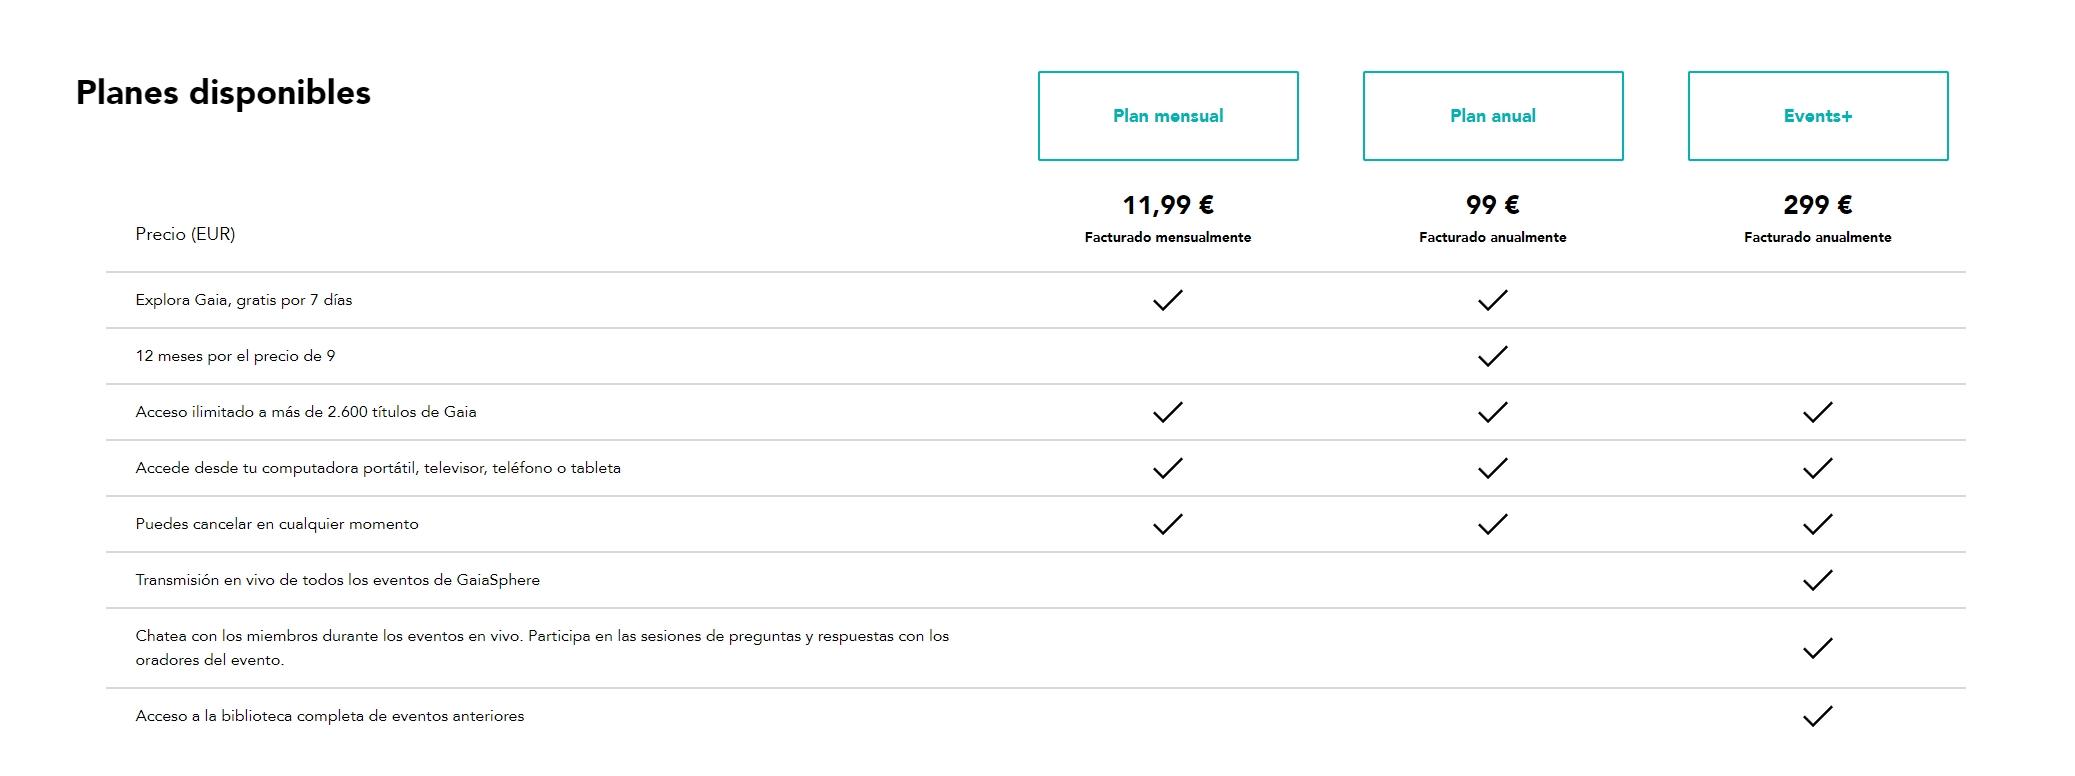The width and height of the screenshot is (2075, 776).
Task: Click the Planes disponibles heading
Action: (x=223, y=93)
